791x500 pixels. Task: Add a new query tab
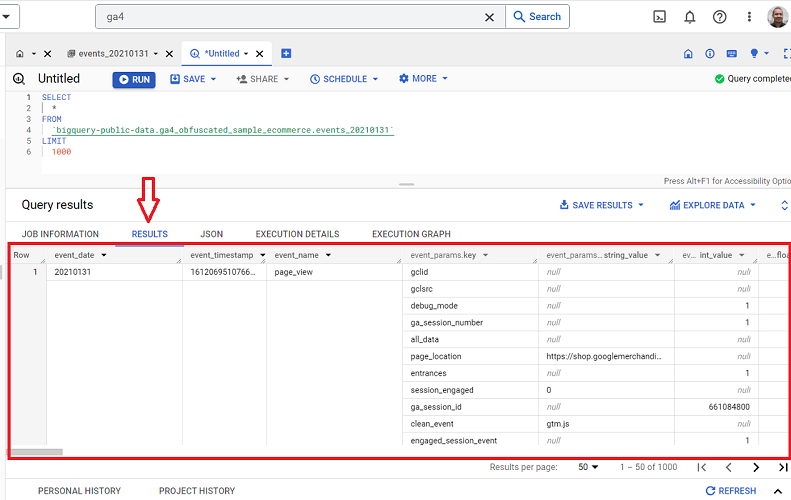(286, 53)
